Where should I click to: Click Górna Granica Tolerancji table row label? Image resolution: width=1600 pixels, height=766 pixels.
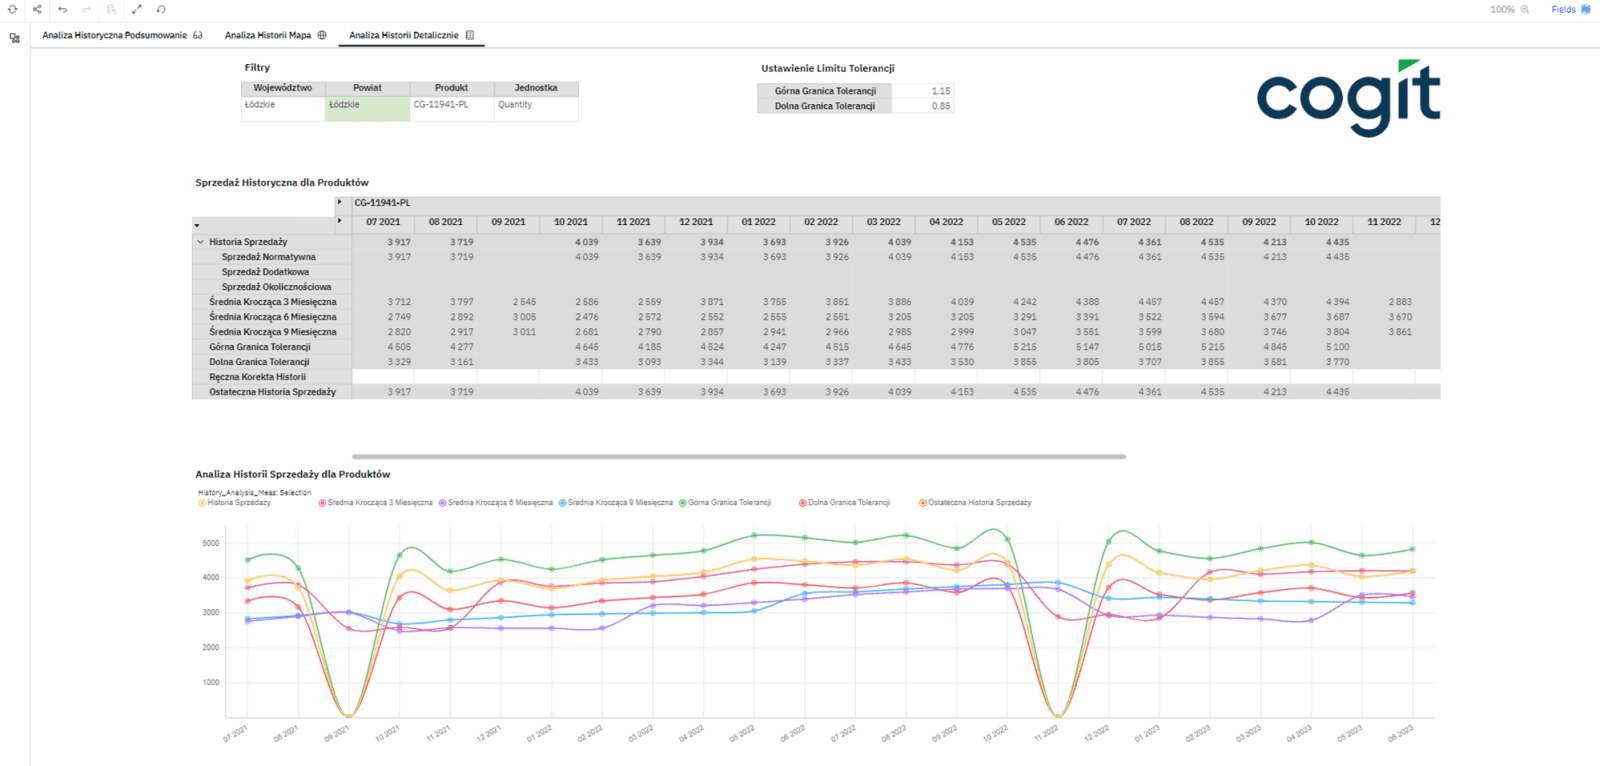pyautogui.click(x=259, y=347)
